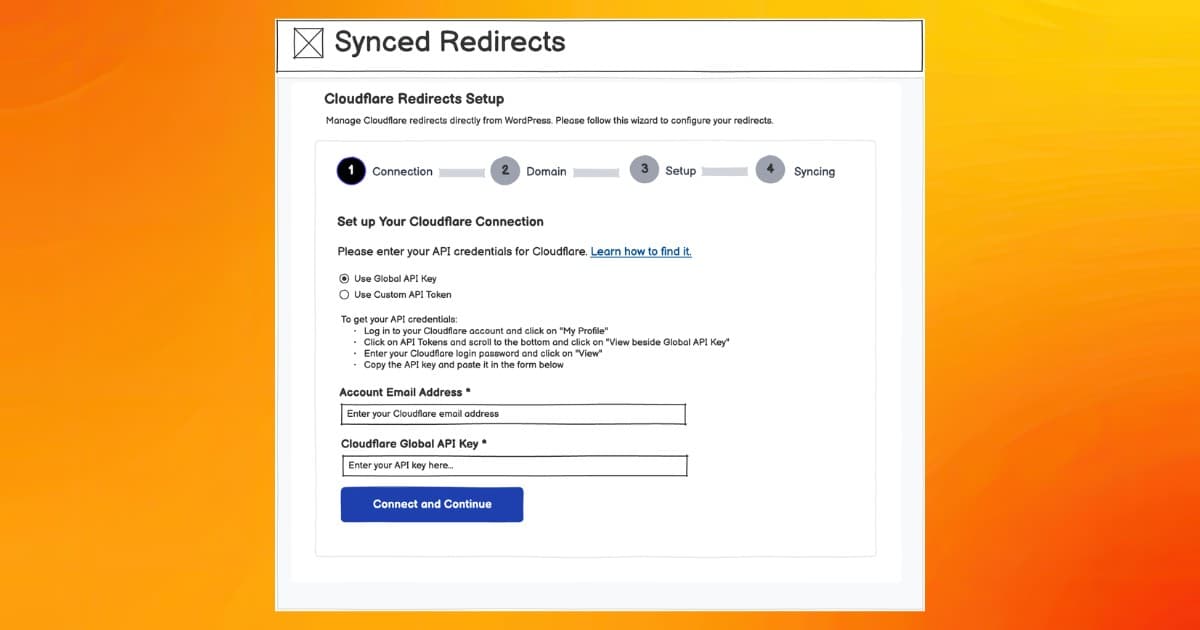
Task: Click the step 4 circle icon
Action: click(770, 170)
